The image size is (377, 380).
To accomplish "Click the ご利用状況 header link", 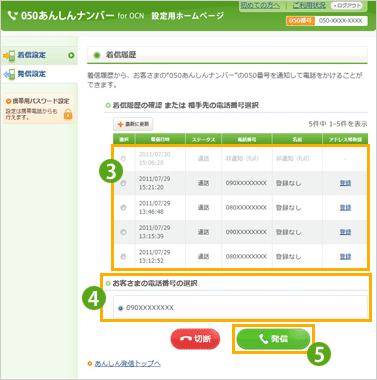I will point(309,5).
